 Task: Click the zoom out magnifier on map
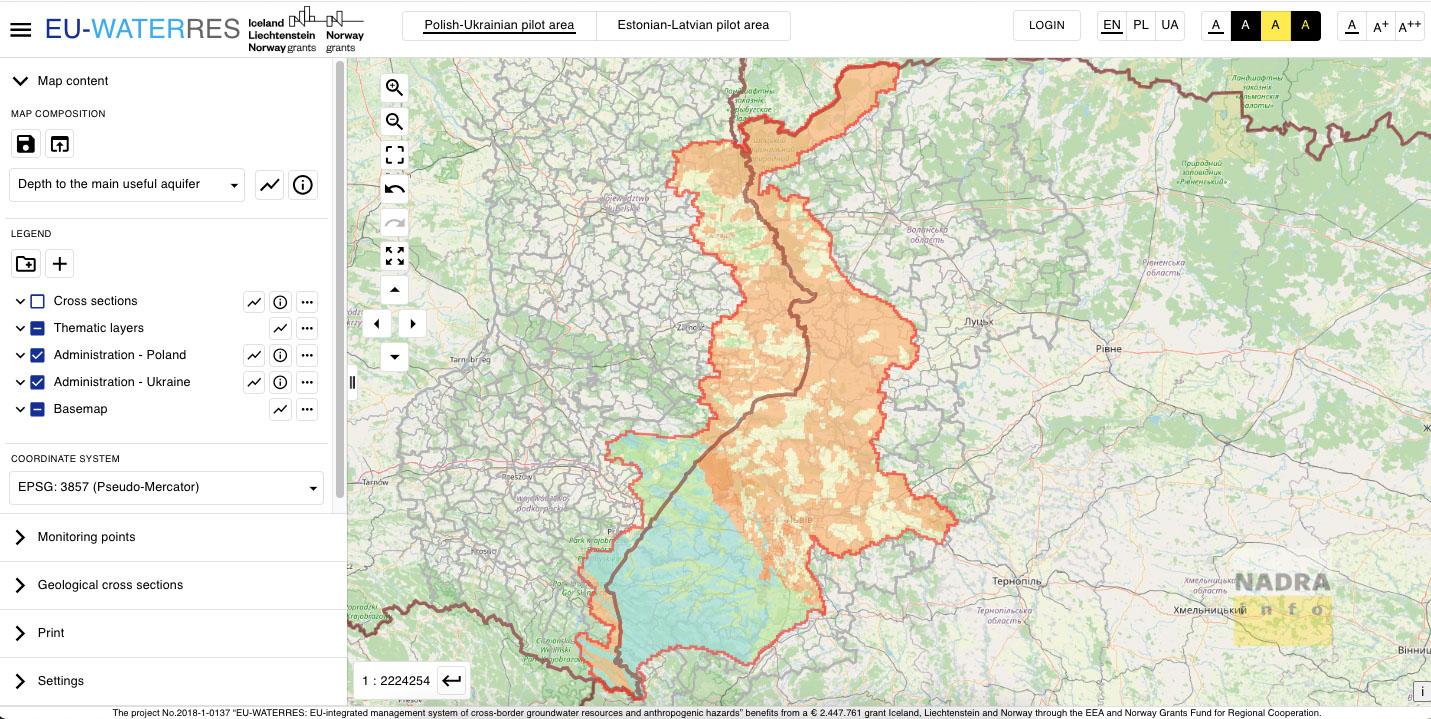[x=395, y=122]
